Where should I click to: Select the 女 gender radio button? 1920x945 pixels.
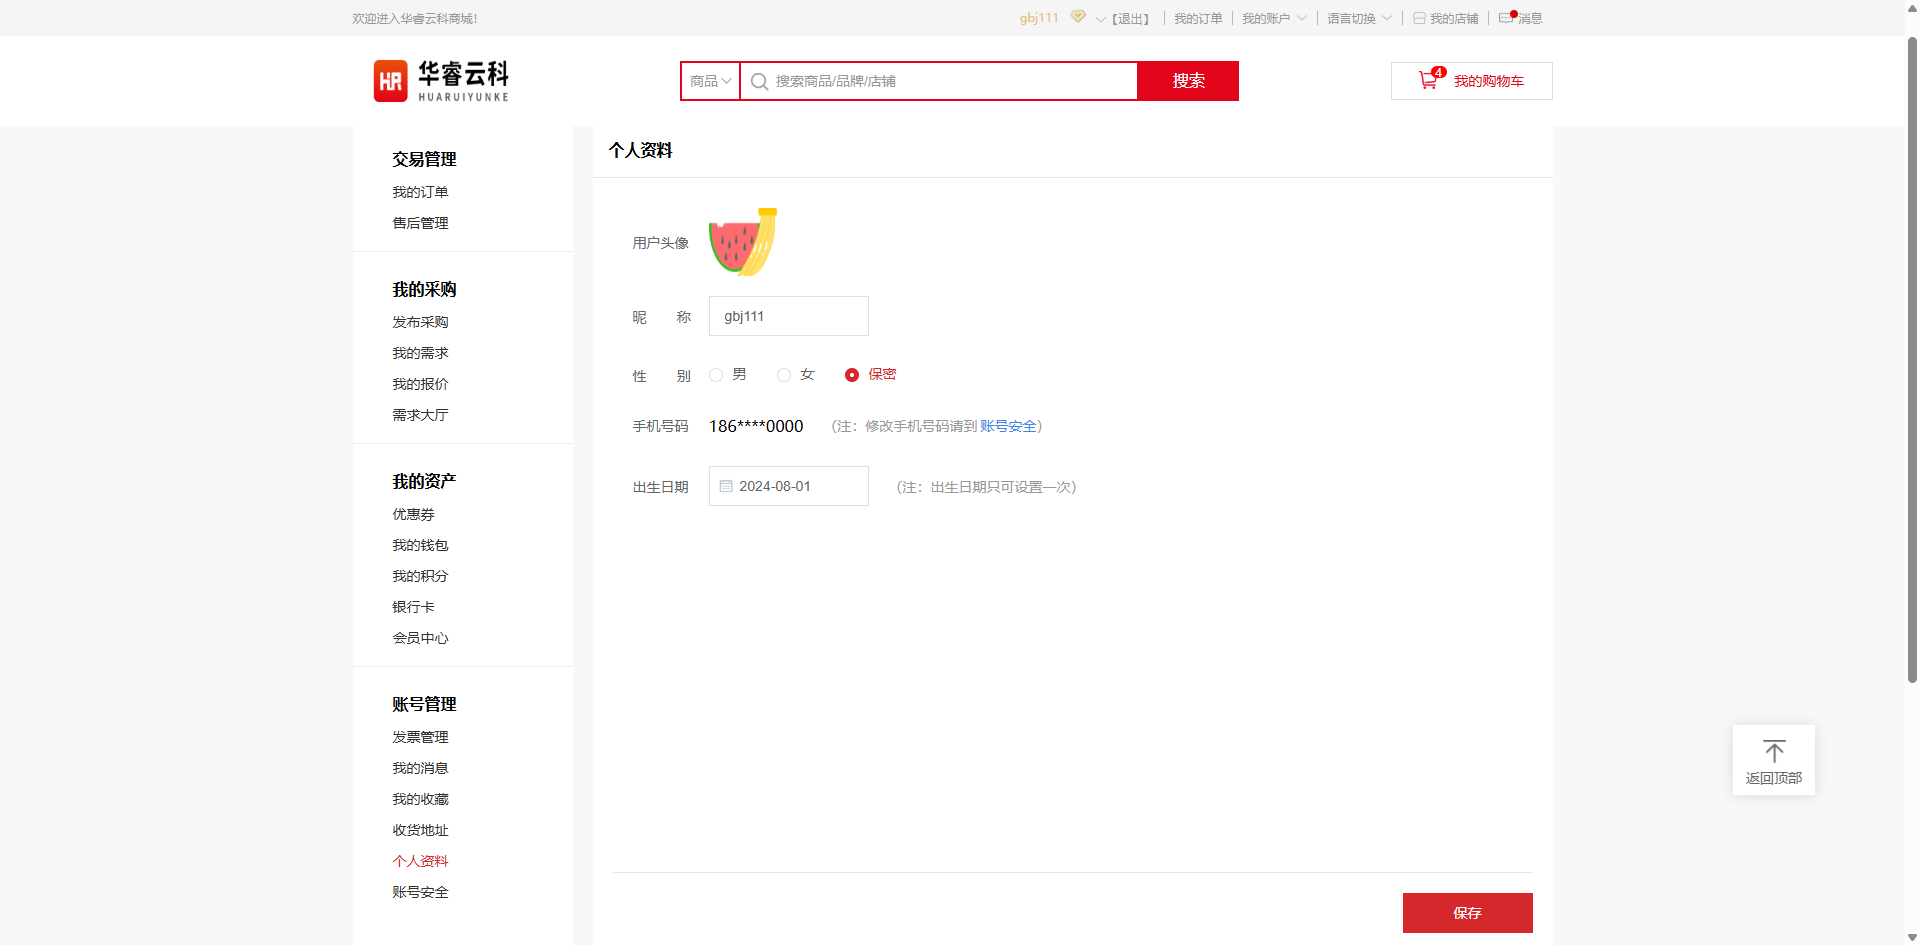784,375
